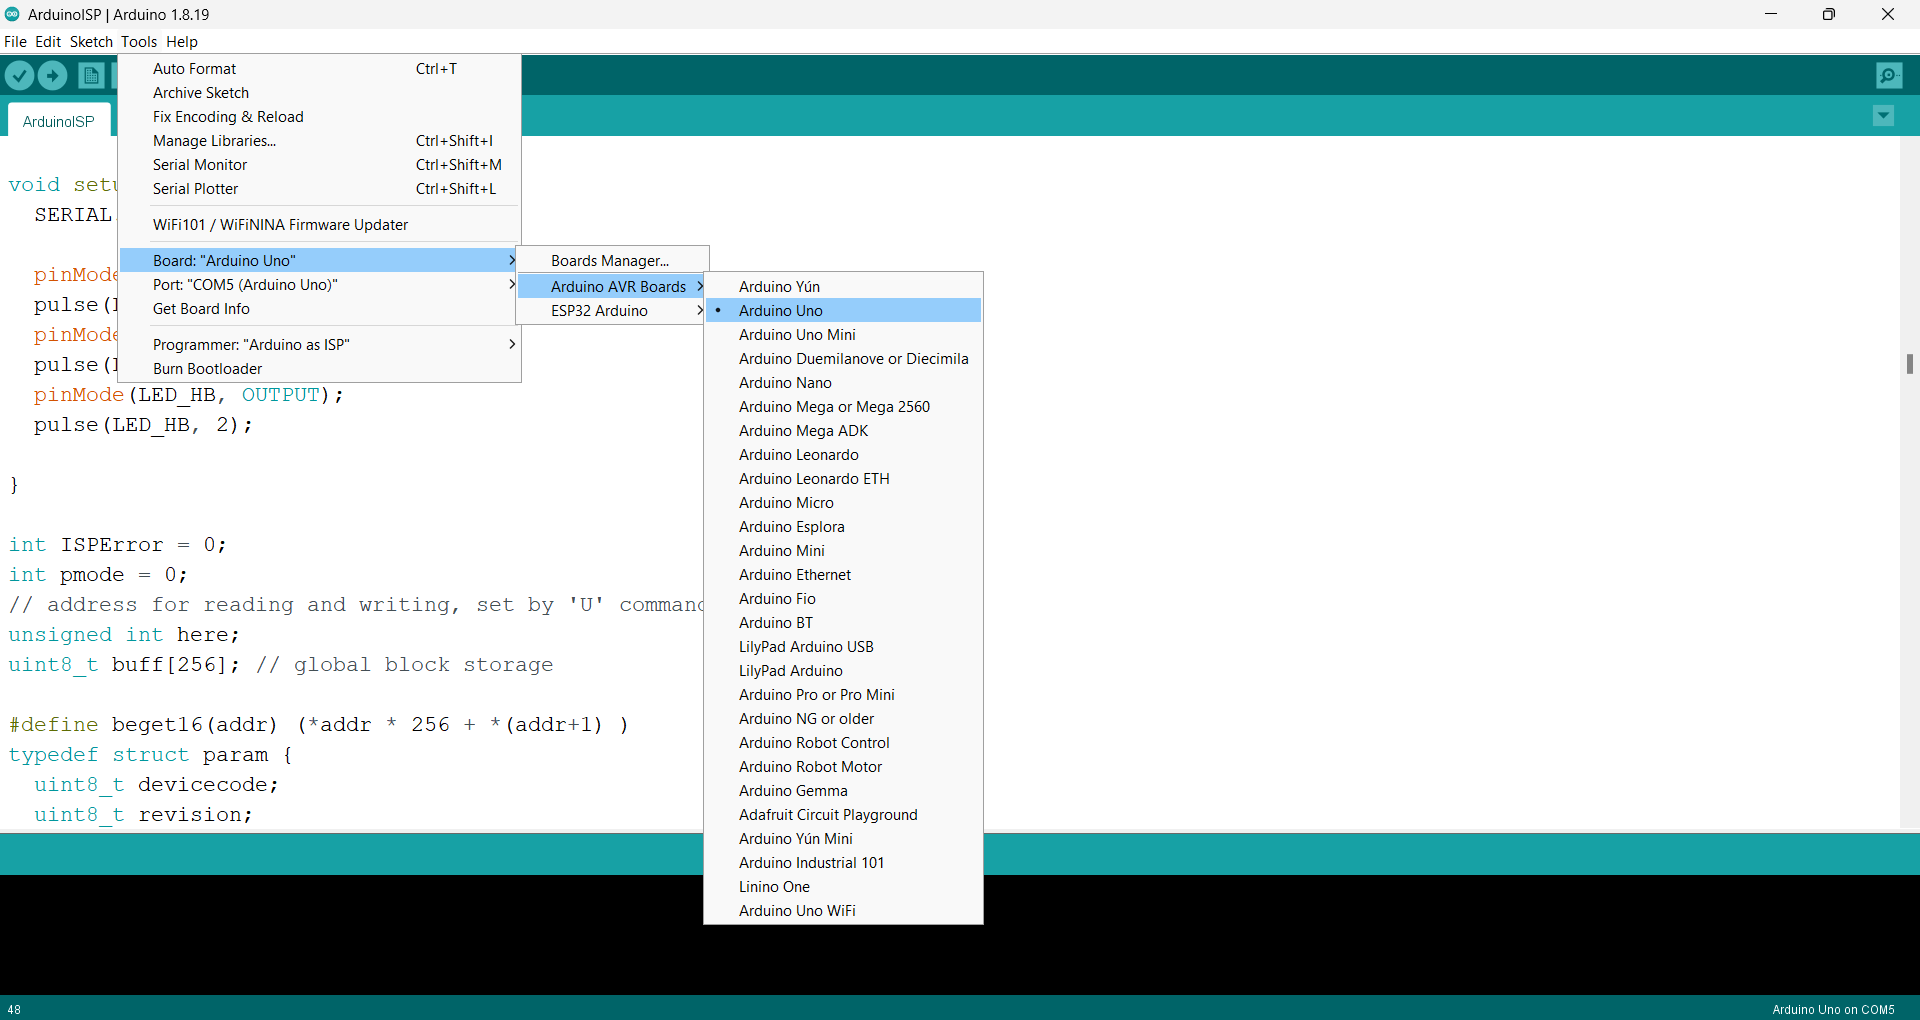Screen dimensions: 1920x1020
Task: Minimize the Arduino IDE window
Action: click(x=1771, y=14)
